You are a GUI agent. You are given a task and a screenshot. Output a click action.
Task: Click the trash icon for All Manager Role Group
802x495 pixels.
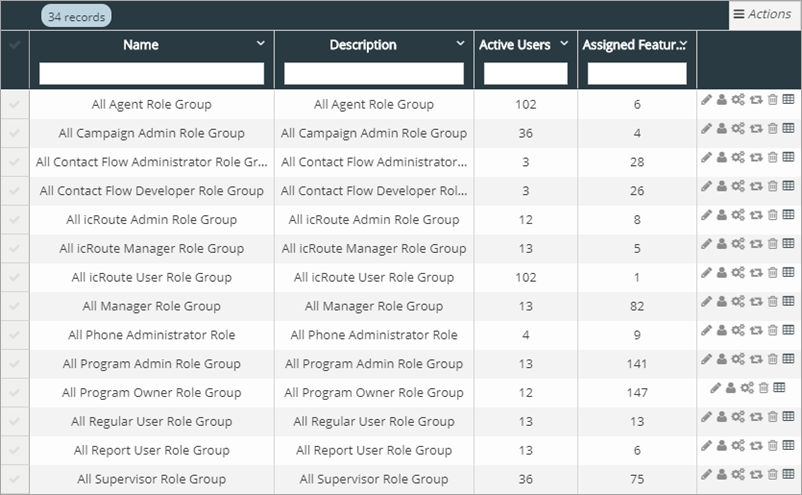pyautogui.click(x=772, y=301)
